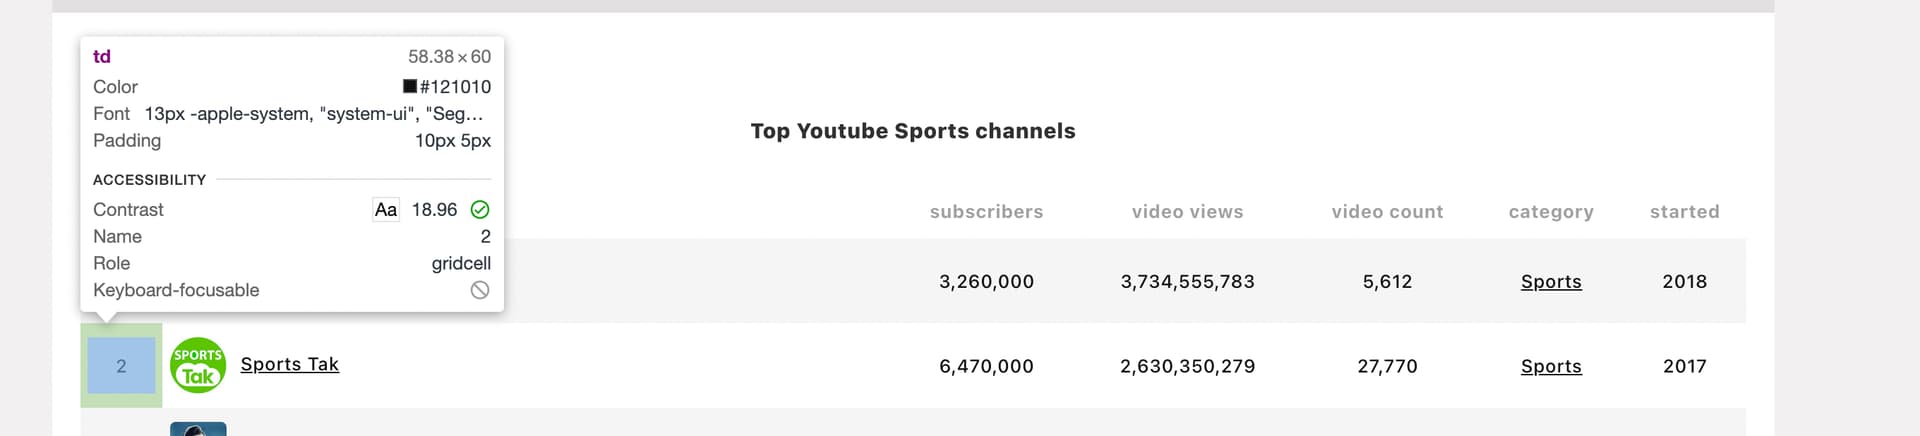Sort by the video views column header
The image size is (1920, 436).
point(1187,212)
